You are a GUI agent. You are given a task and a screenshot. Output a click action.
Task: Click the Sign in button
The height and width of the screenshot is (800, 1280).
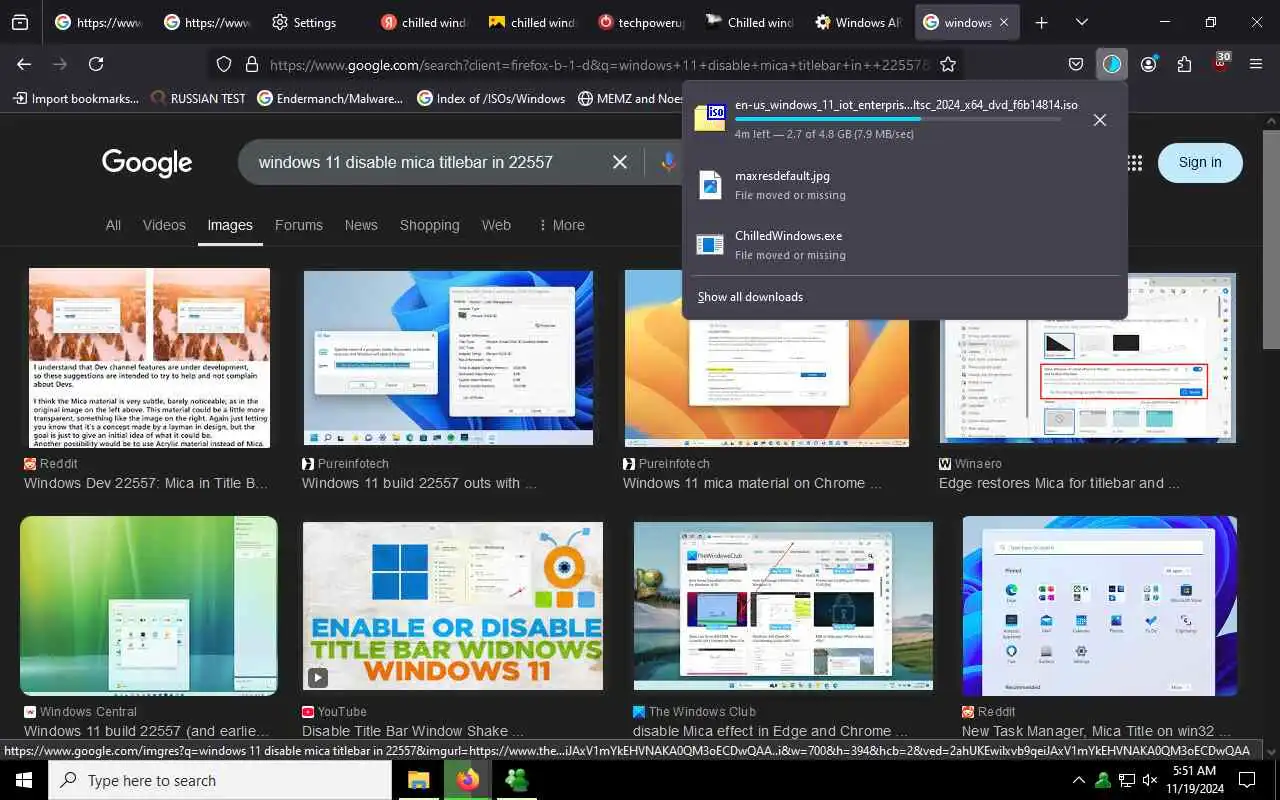(1200, 162)
